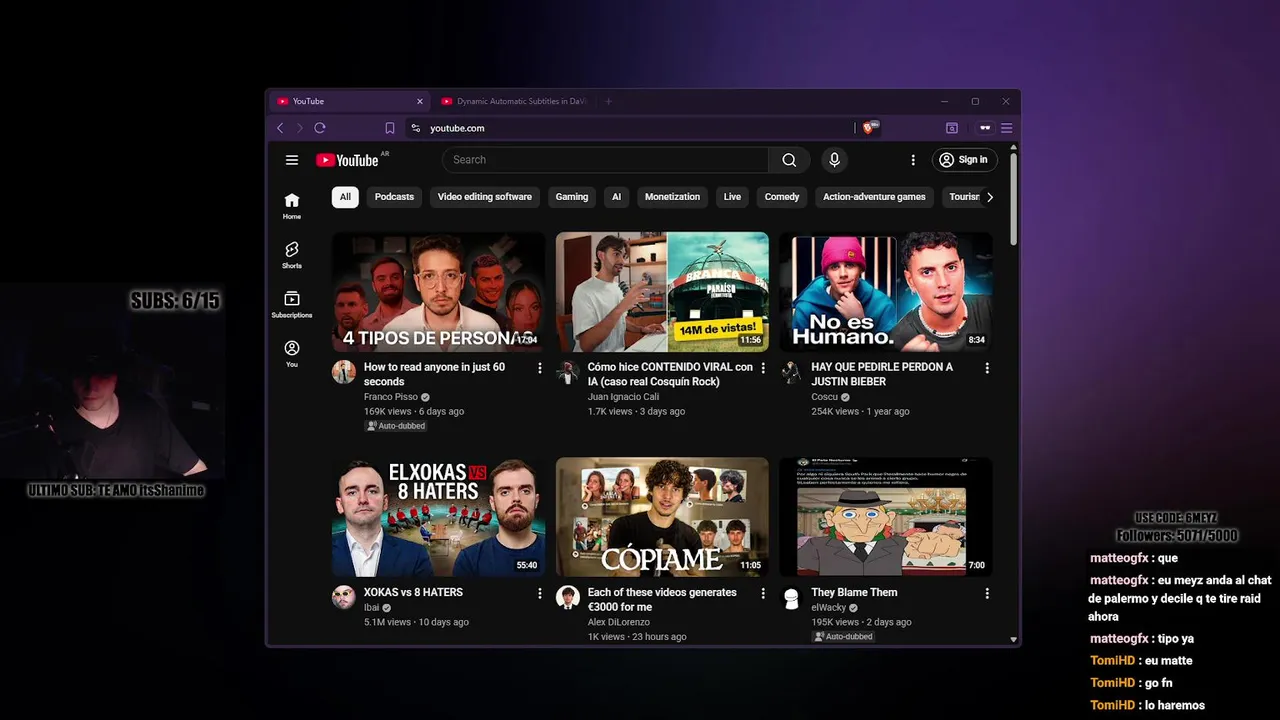Select the Live filter chip

point(732,197)
